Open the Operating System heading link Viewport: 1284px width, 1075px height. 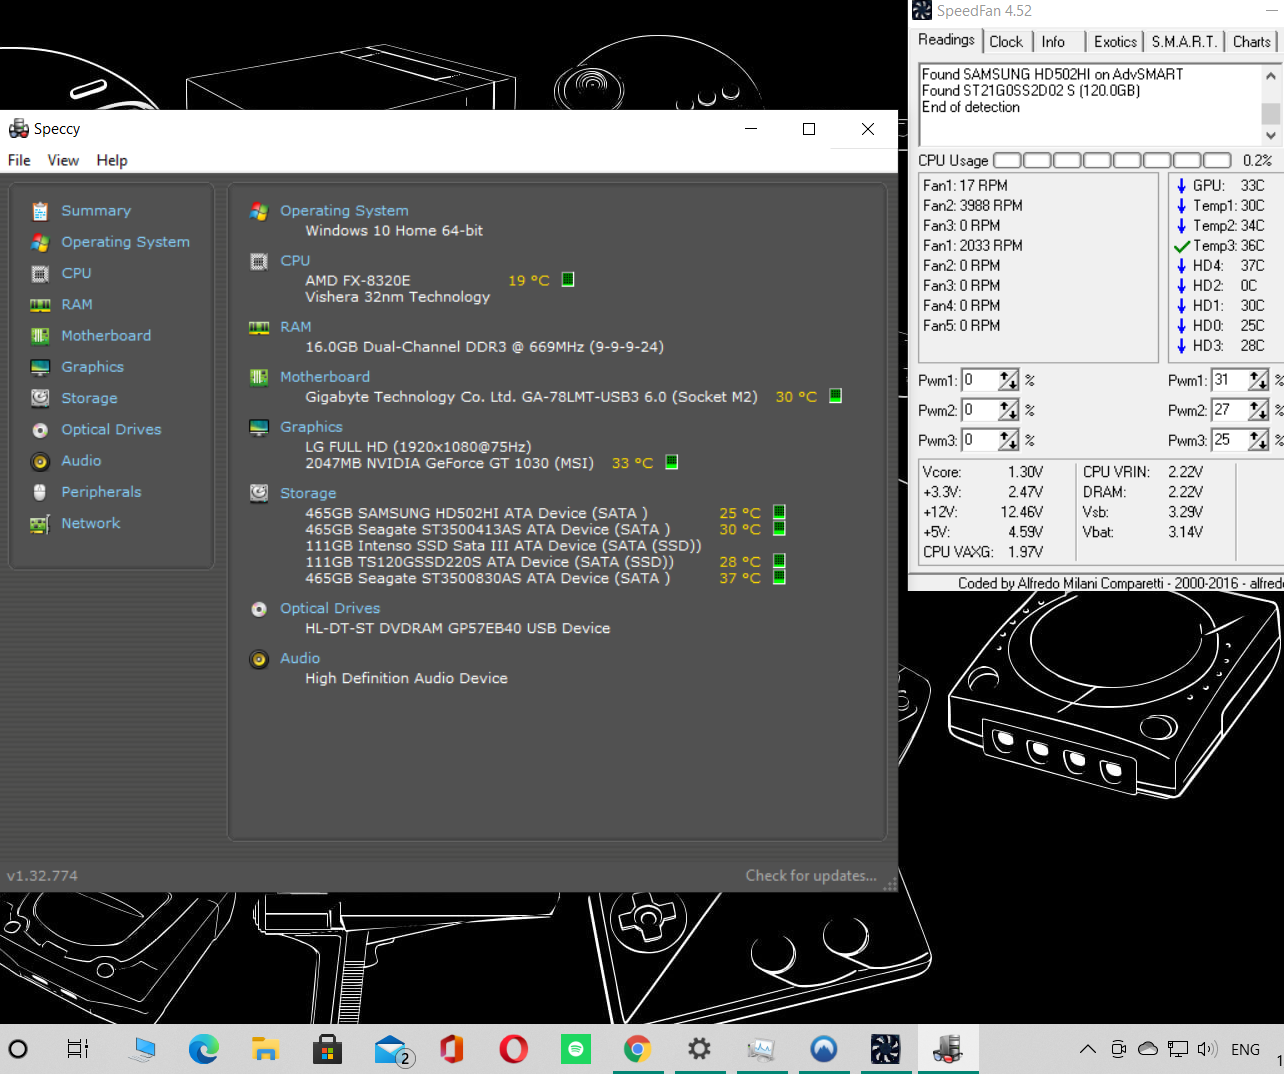click(344, 211)
